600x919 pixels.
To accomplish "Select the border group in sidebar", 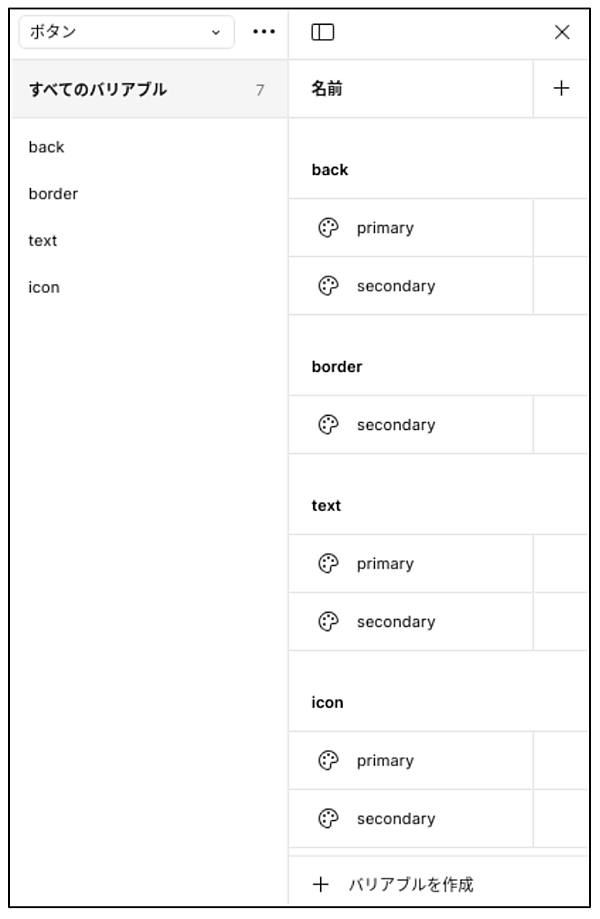I will pyautogui.click(x=53, y=194).
